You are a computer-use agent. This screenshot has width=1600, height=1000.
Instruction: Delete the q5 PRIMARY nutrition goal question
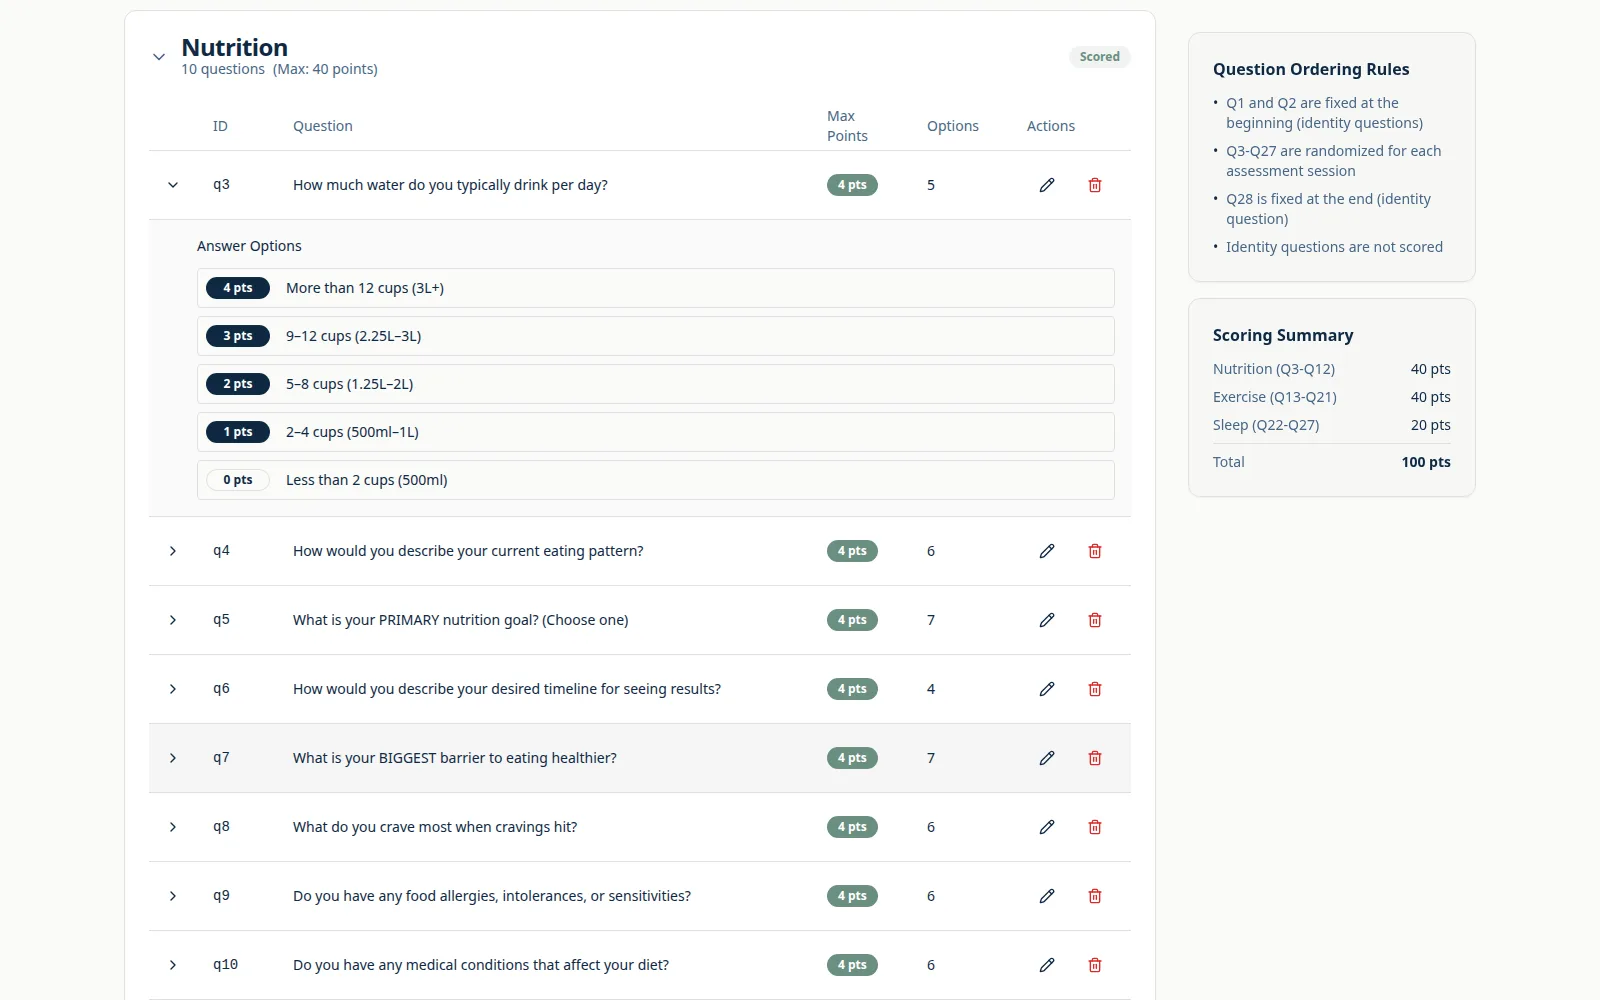[x=1095, y=620]
